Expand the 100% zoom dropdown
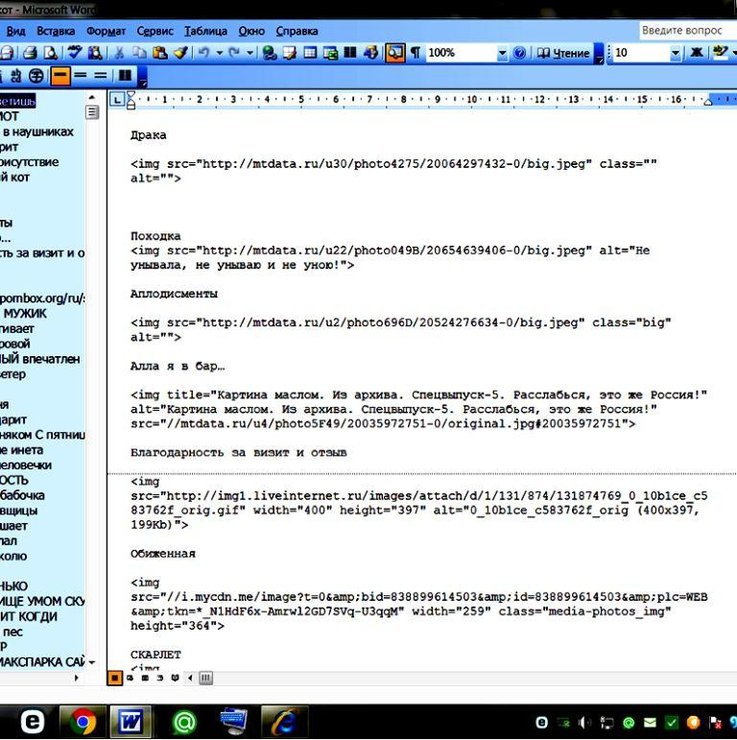The image size is (737, 740). [x=502, y=53]
